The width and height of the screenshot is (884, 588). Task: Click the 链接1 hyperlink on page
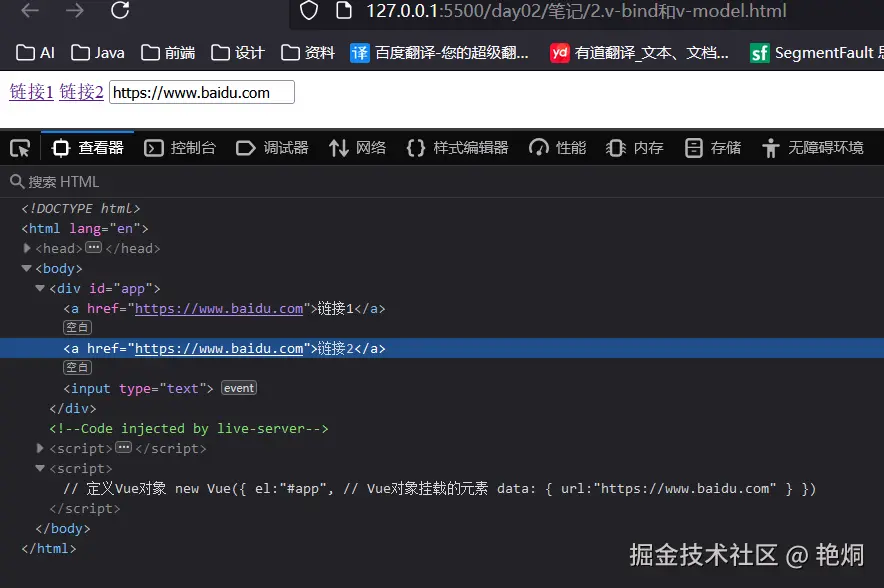point(32,92)
